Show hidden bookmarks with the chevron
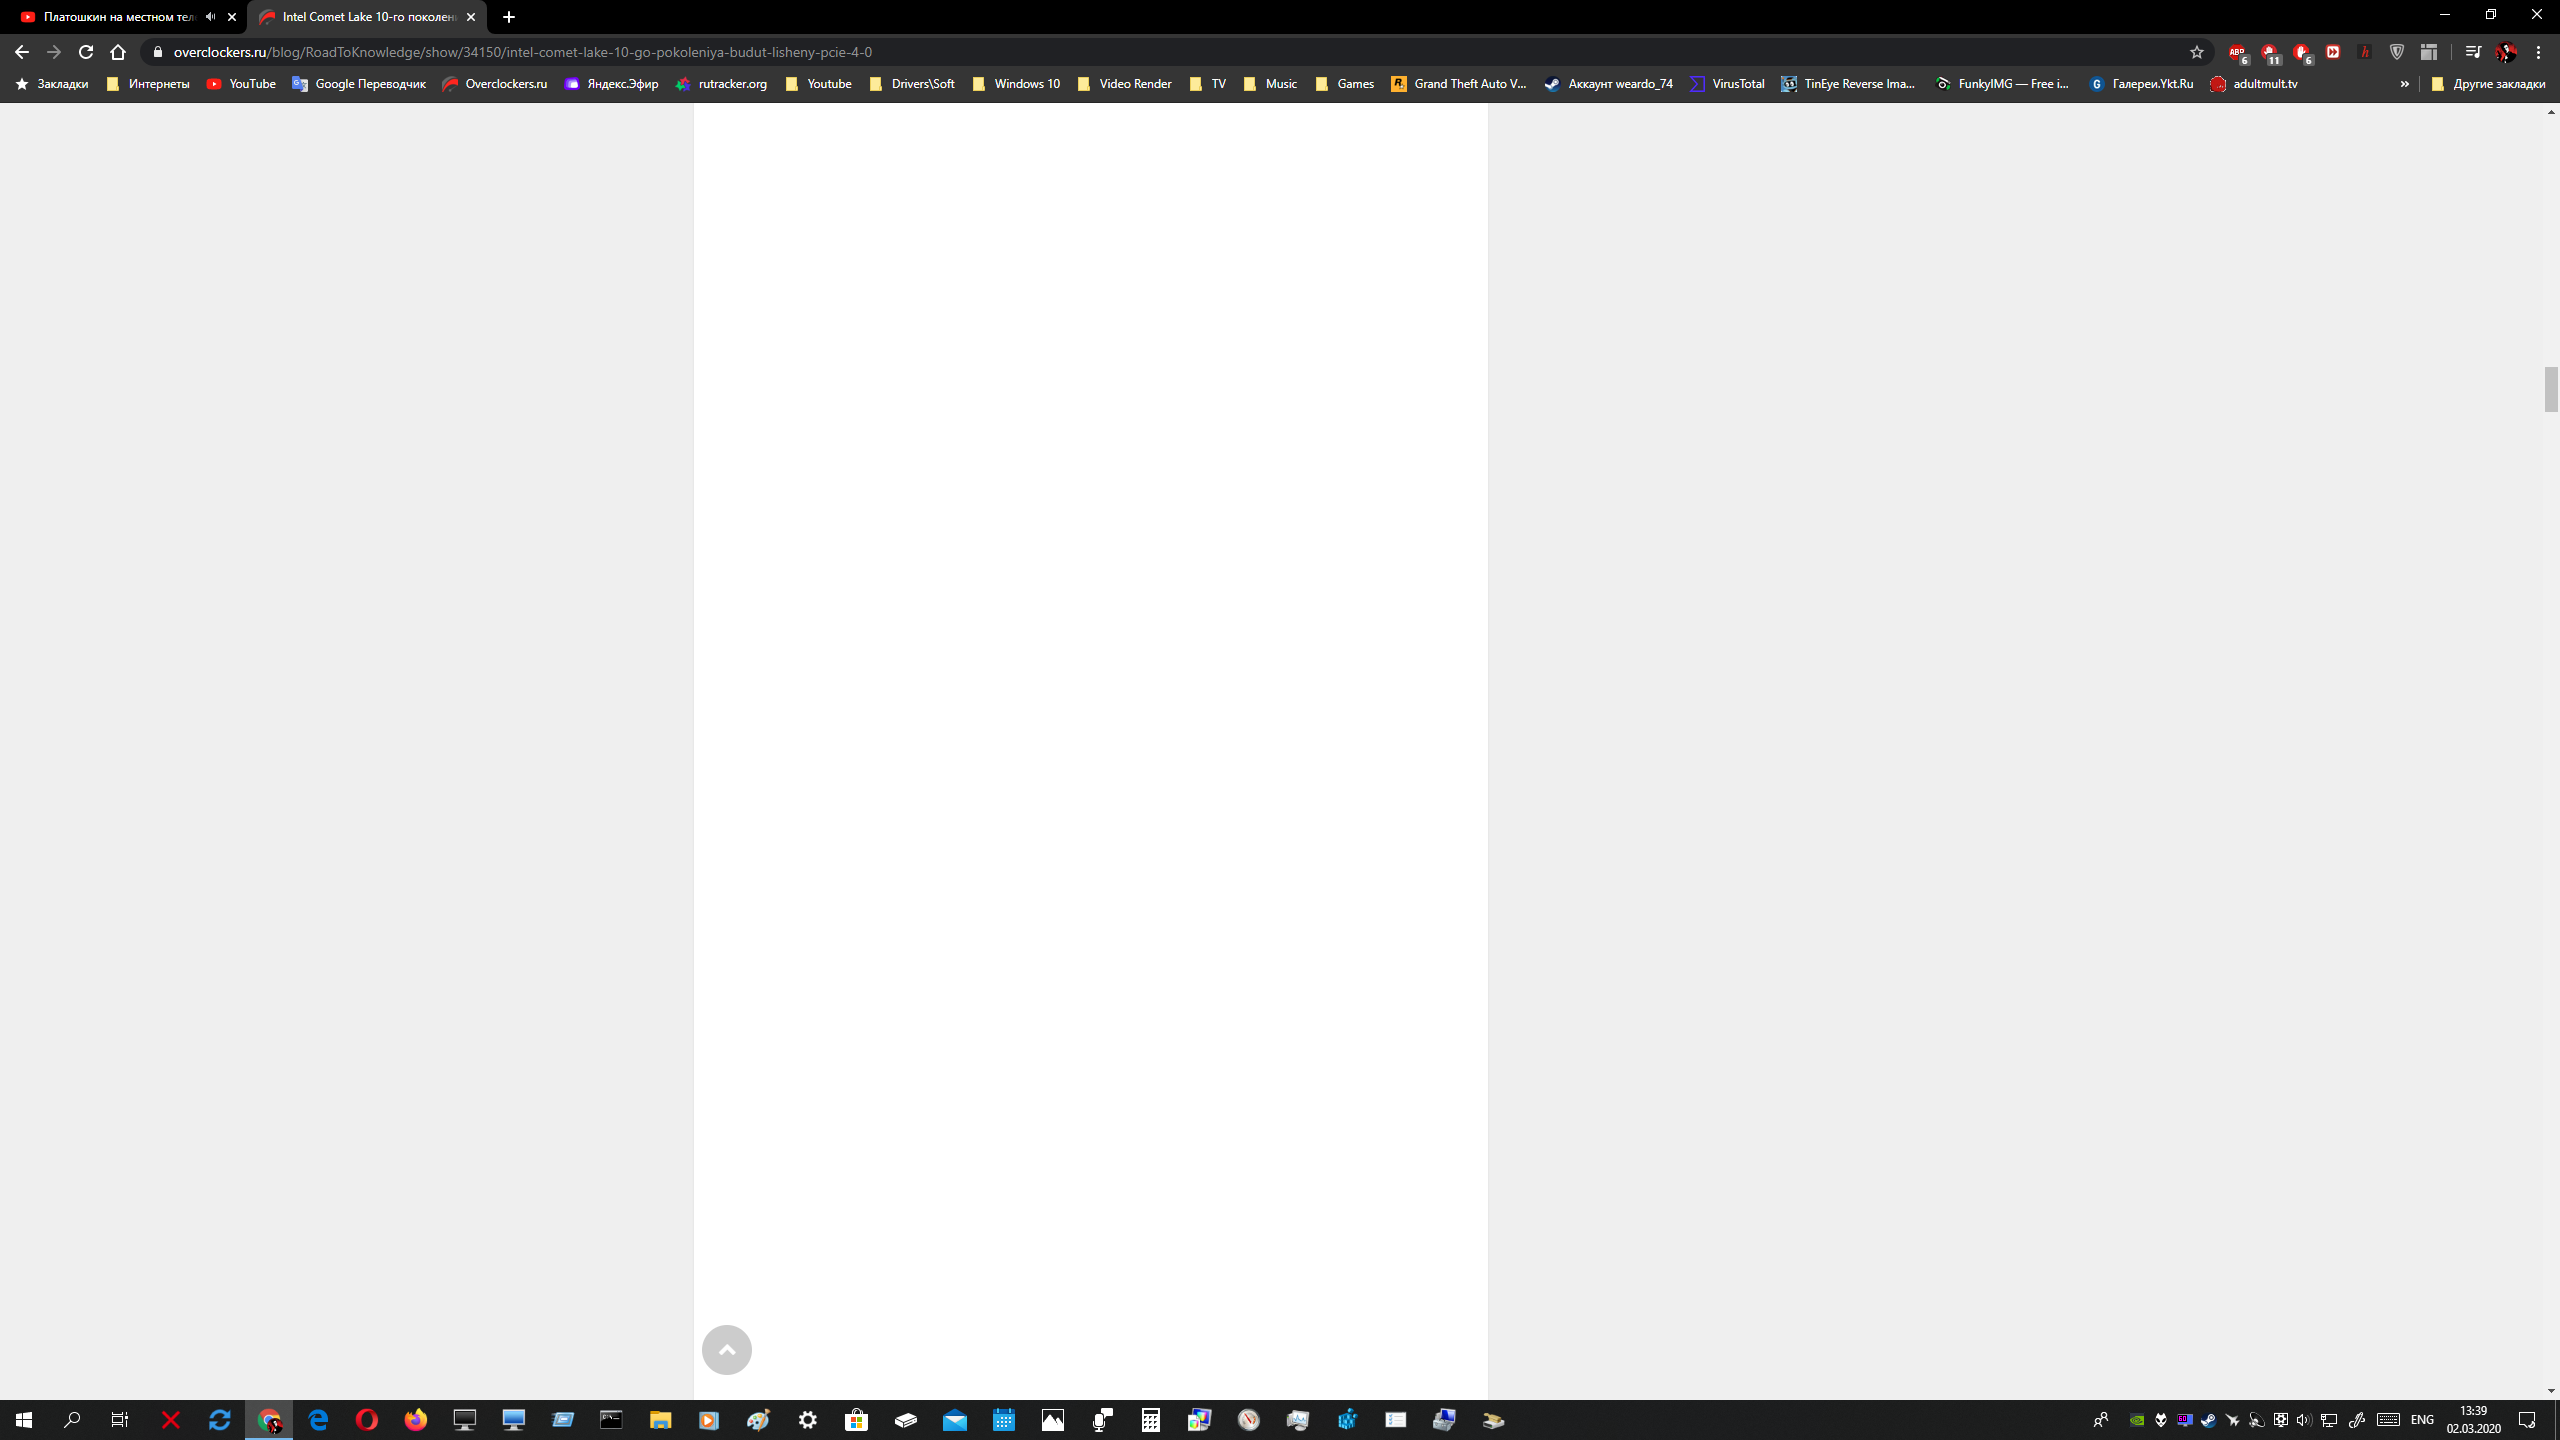Image resolution: width=2560 pixels, height=1440 pixels. 2404,84
